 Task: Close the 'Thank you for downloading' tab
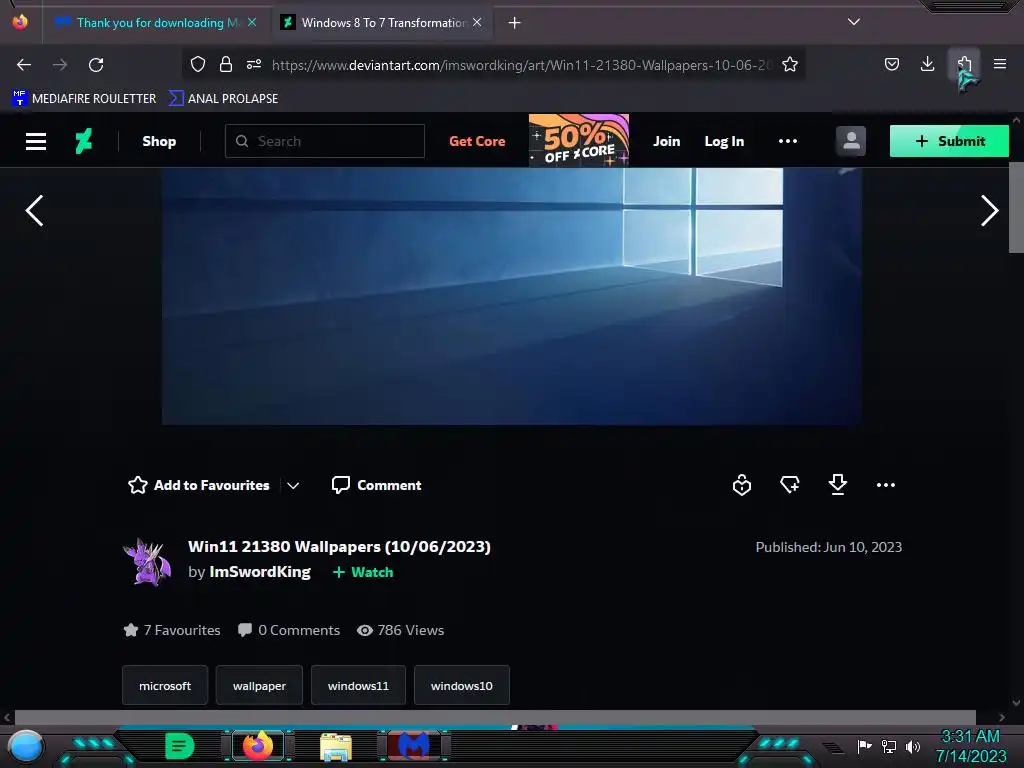pos(252,23)
